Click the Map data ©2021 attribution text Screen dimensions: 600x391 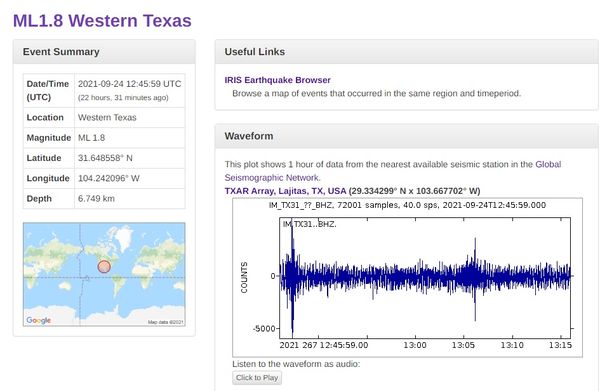(166, 322)
